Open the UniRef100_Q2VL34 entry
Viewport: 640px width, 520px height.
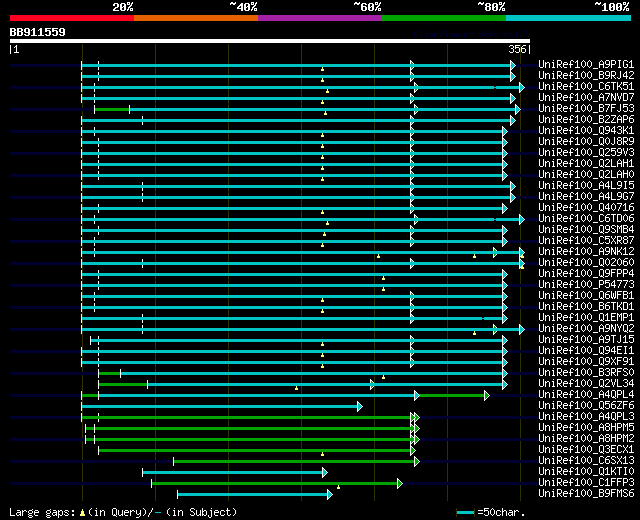(586, 384)
